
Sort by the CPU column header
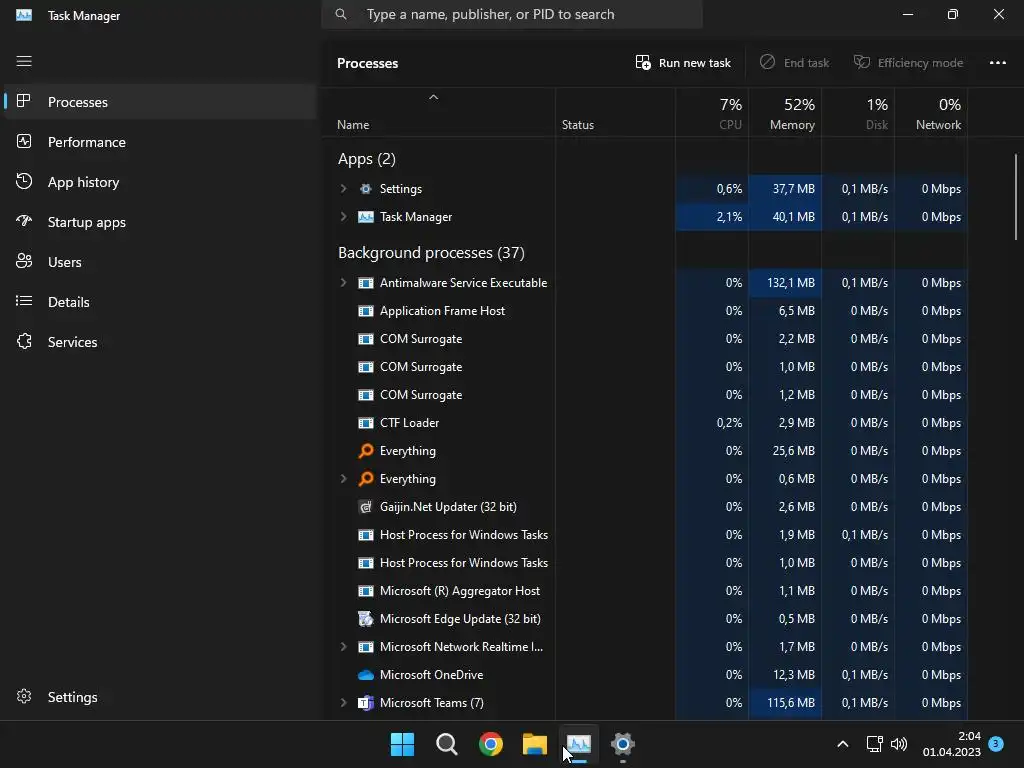point(712,114)
